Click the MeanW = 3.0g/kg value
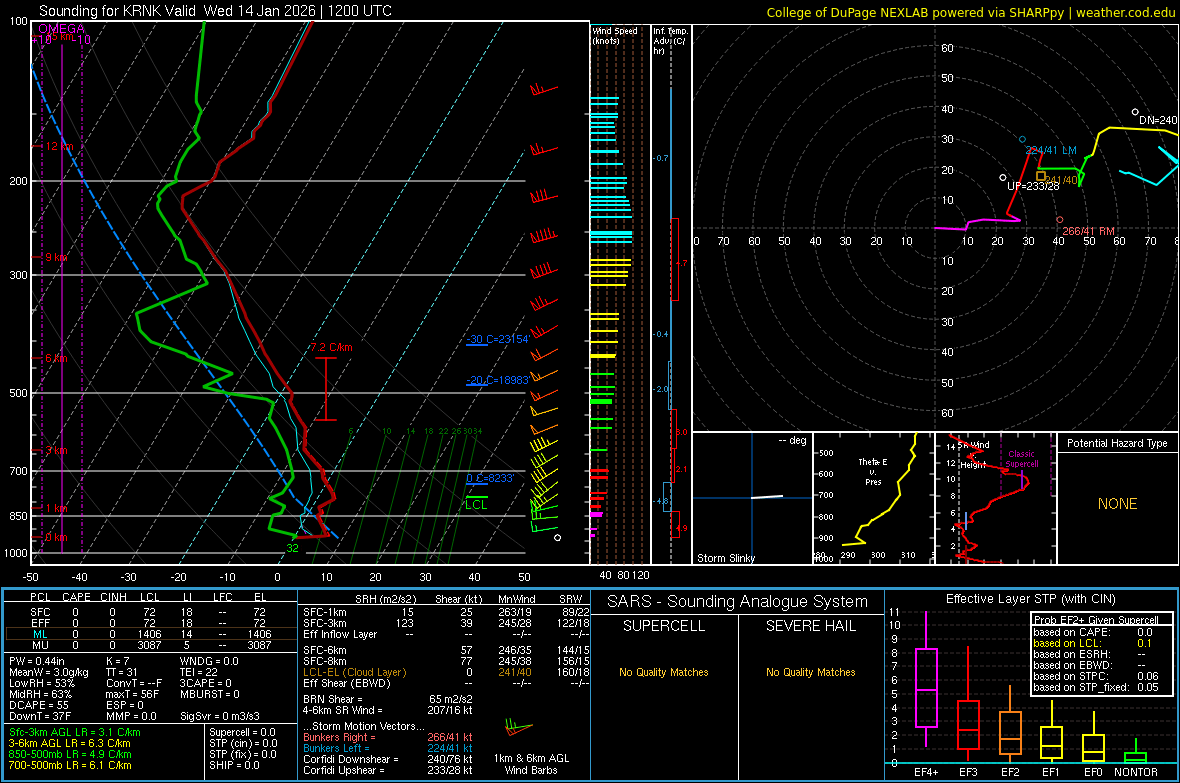The height and width of the screenshot is (783, 1180). point(49,672)
